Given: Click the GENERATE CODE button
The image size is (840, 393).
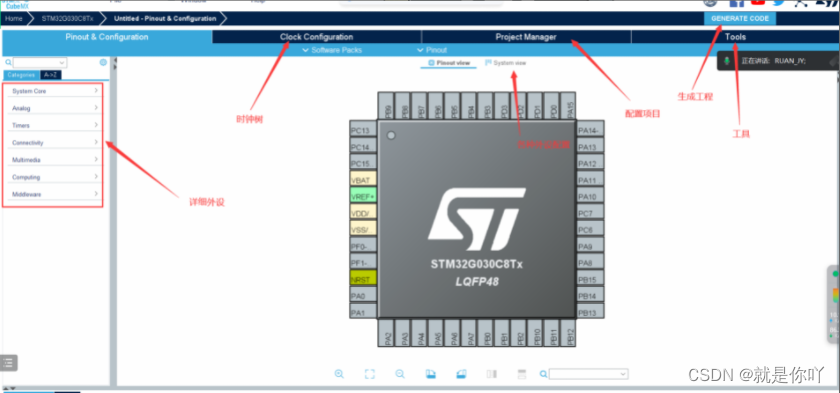Looking at the screenshot, I should 740,18.
